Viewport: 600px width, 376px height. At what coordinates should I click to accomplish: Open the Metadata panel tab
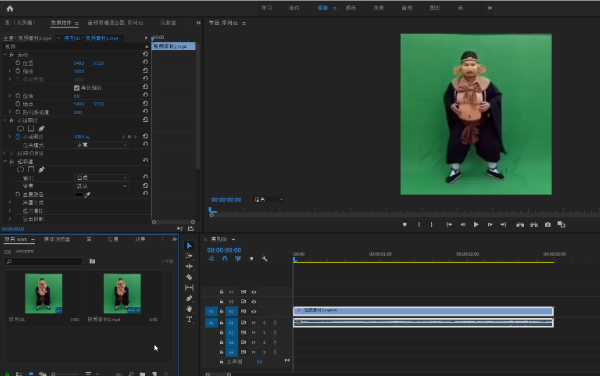click(x=168, y=23)
